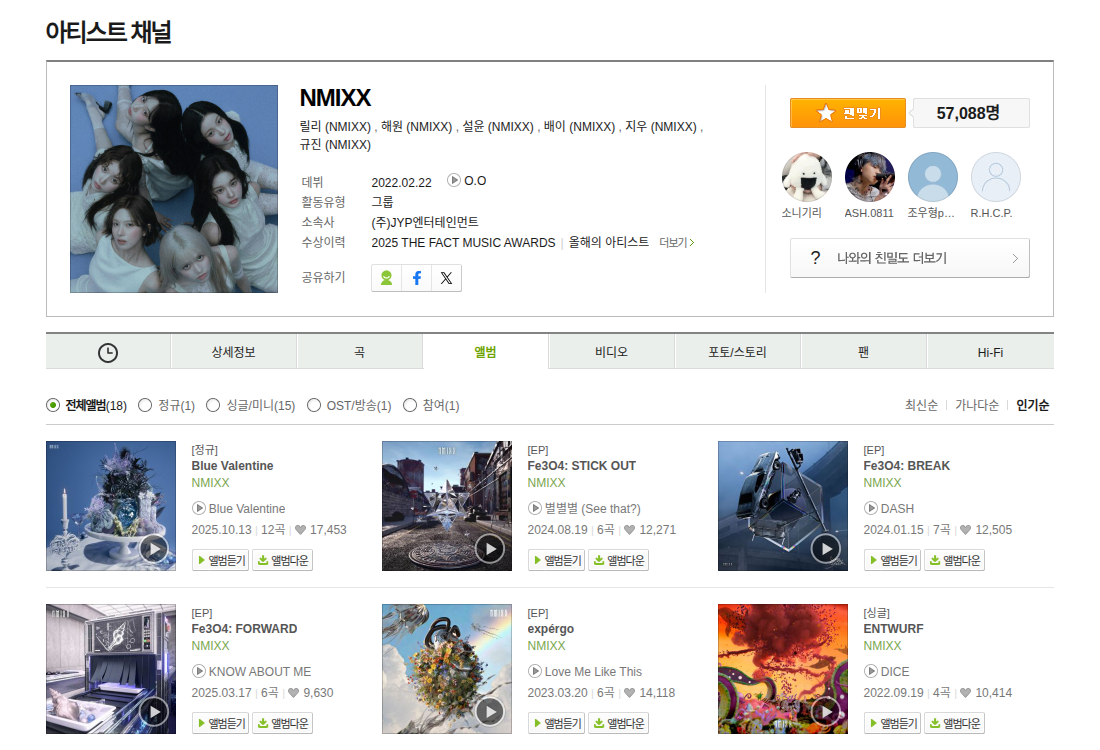Click 앨범듣기 for Fe3O4: FORWARD
Image resolution: width=1100 pixels, height=750 pixels.
(220, 723)
